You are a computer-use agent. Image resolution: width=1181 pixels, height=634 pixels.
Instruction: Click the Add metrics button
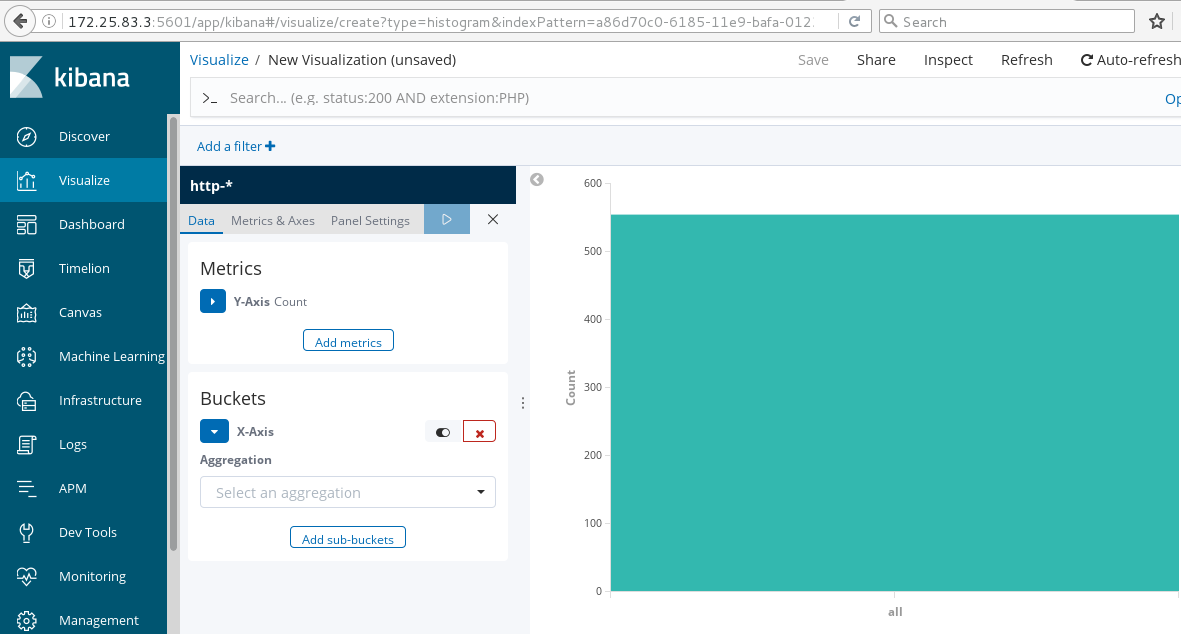pyautogui.click(x=348, y=340)
